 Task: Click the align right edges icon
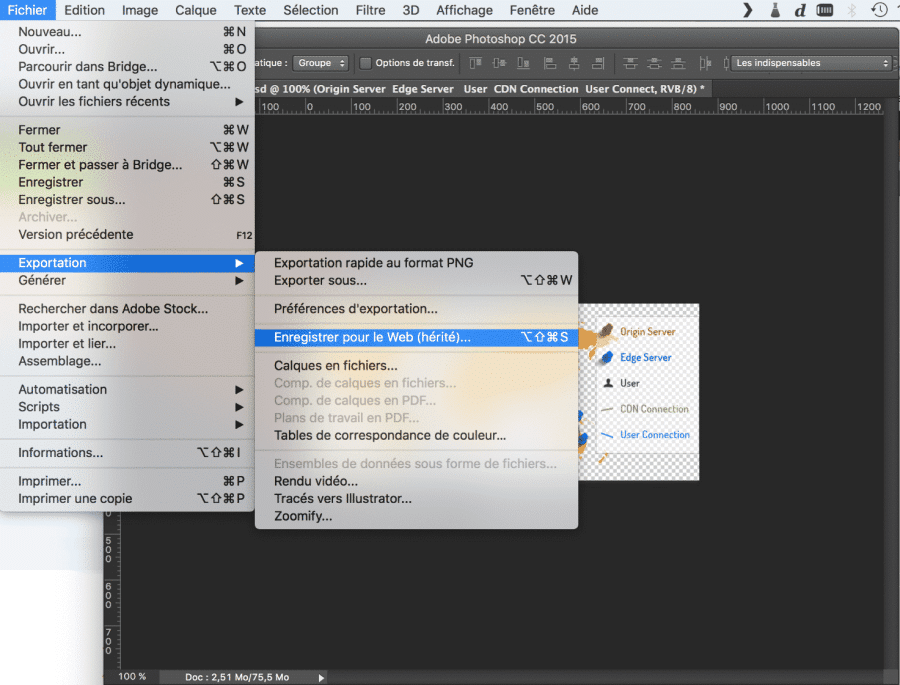[x=597, y=63]
